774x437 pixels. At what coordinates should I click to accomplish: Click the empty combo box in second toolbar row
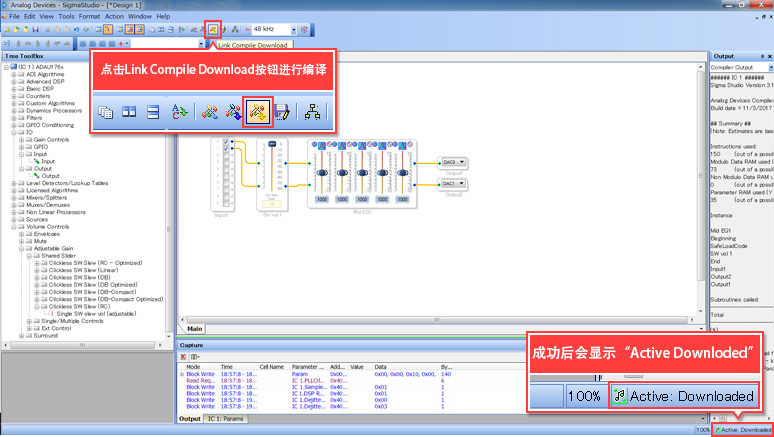pyautogui.click(x=168, y=43)
